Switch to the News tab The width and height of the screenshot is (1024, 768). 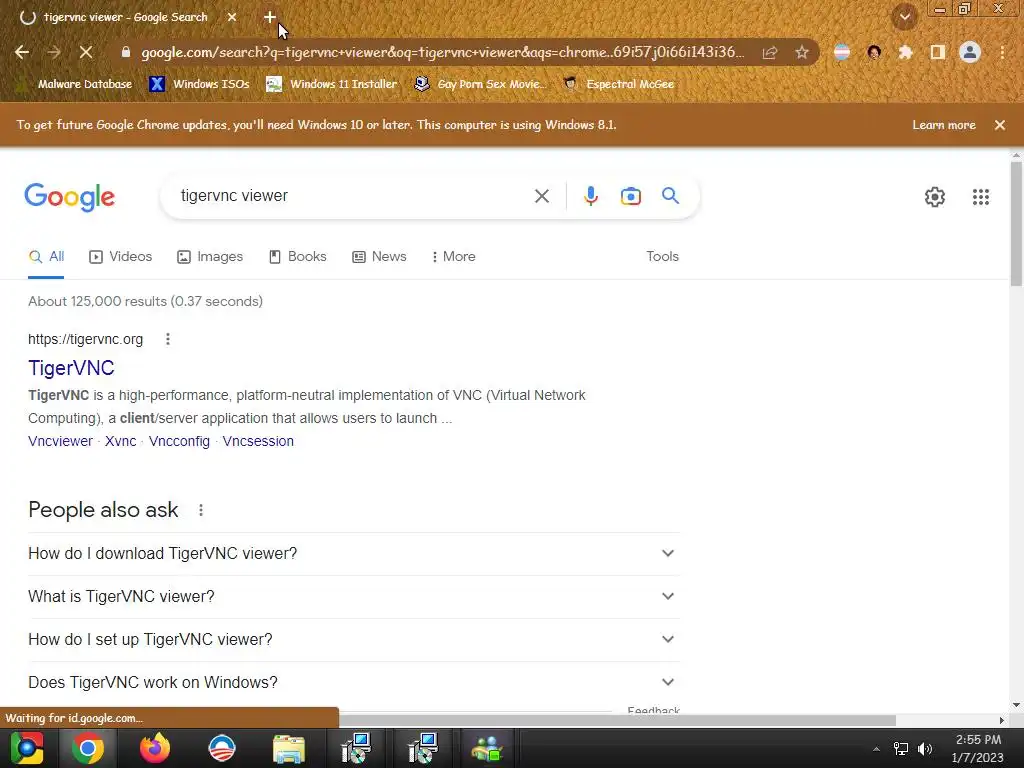click(x=379, y=257)
